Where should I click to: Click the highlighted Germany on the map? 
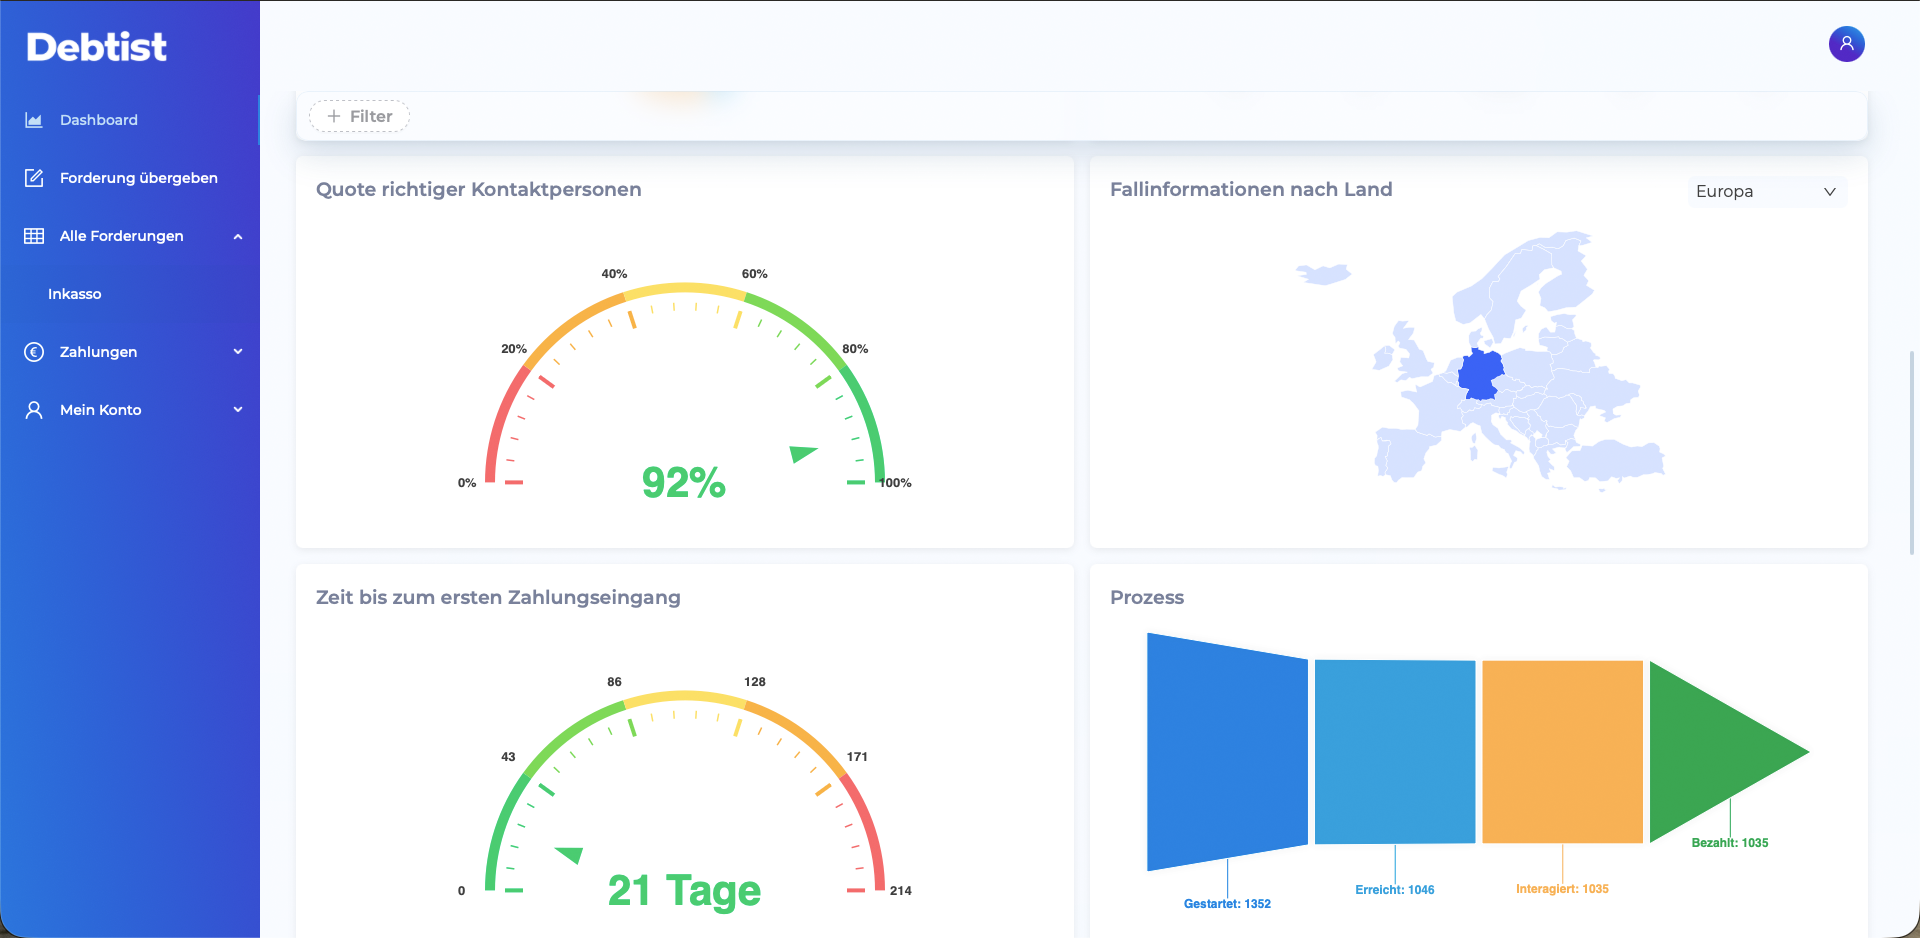(1481, 374)
